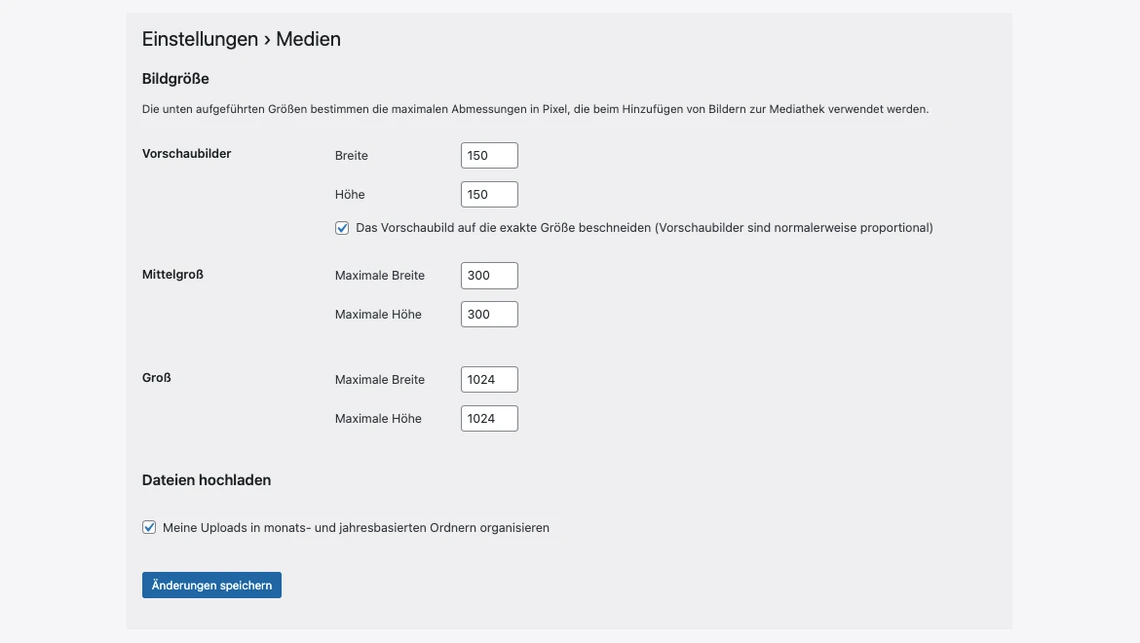The height and width of the screenshot is (643, 1140).
Task: Click the Mittelgroß Maximale Höhe field
Action: pos(489,314)
